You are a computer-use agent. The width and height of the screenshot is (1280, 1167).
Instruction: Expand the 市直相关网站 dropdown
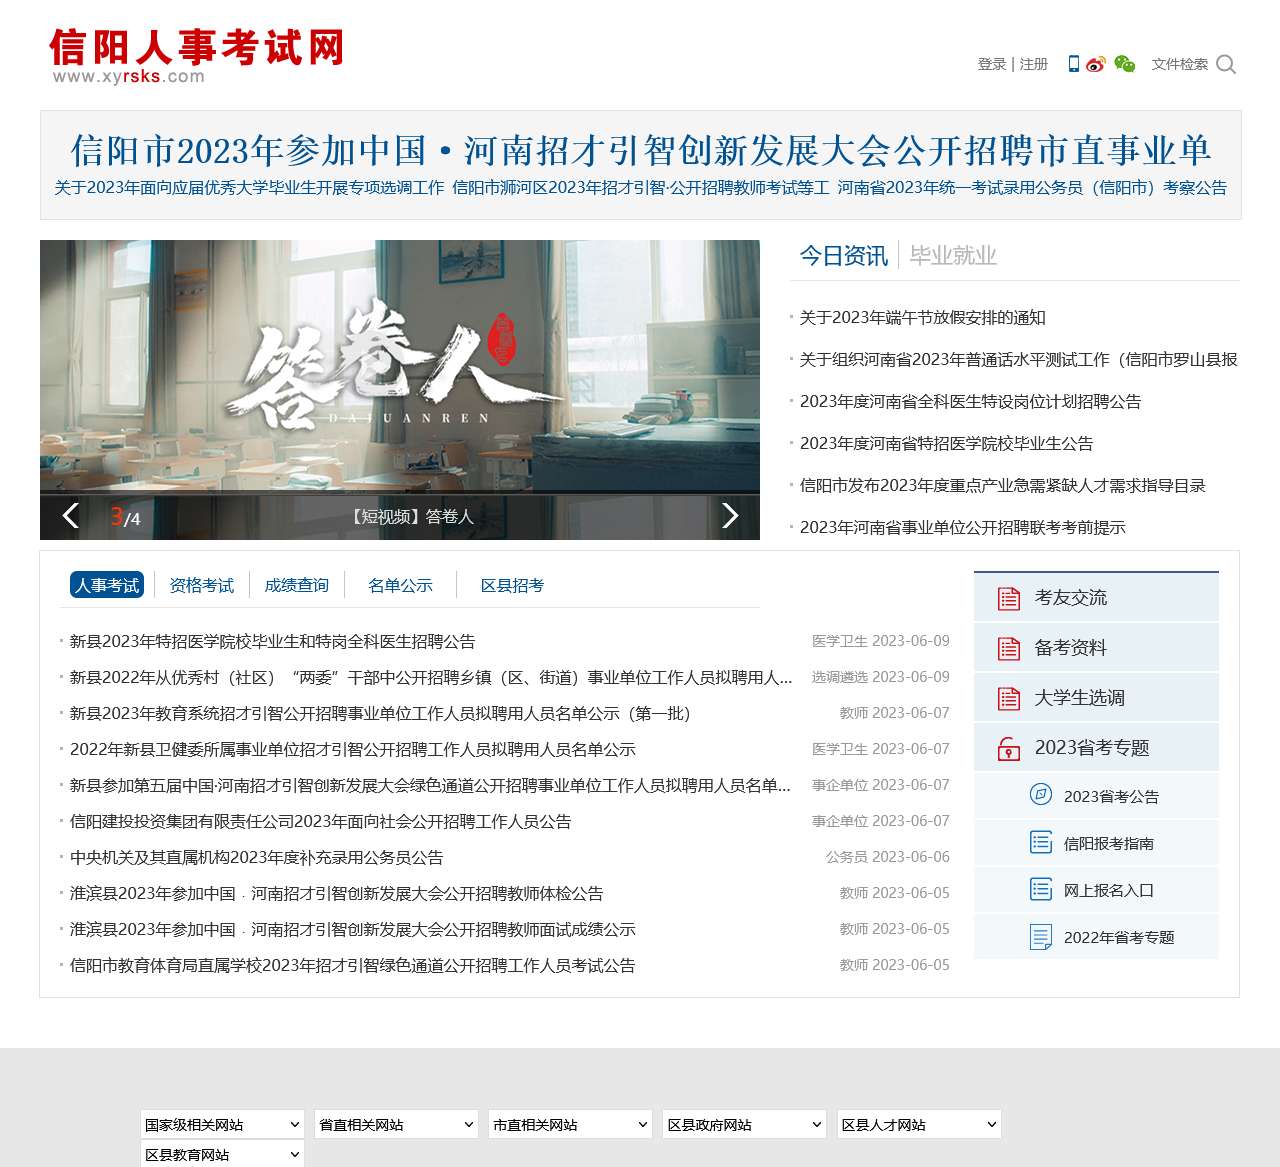click(x=570, y=1124)
